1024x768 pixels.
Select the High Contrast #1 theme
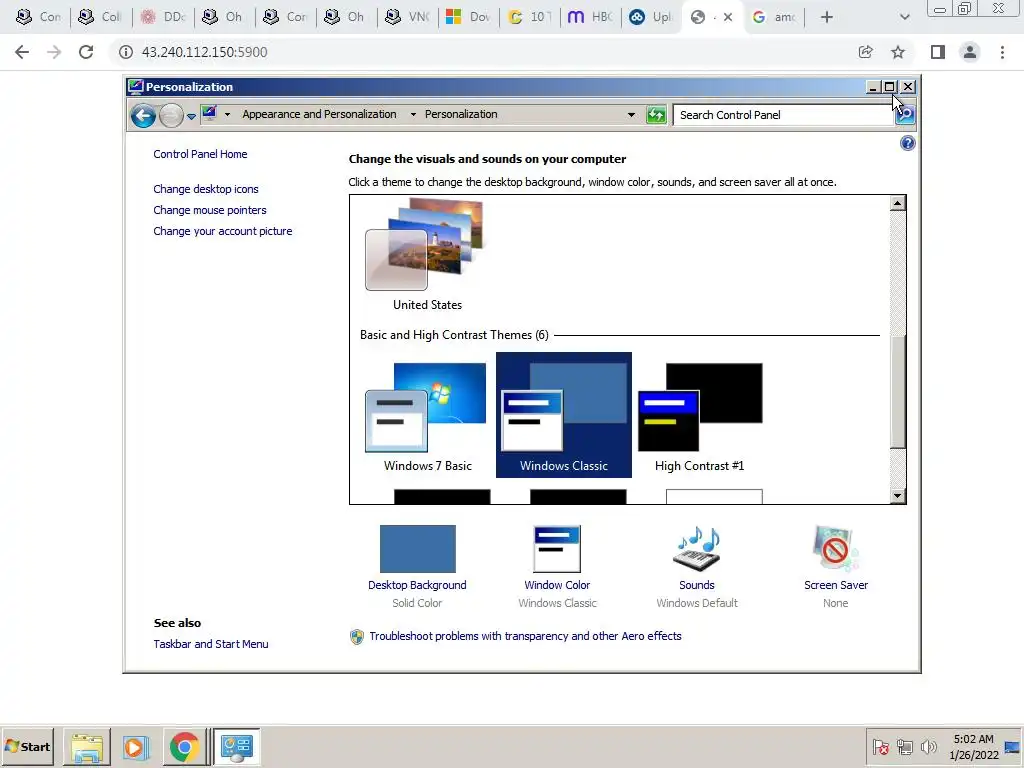pos(699,416)
